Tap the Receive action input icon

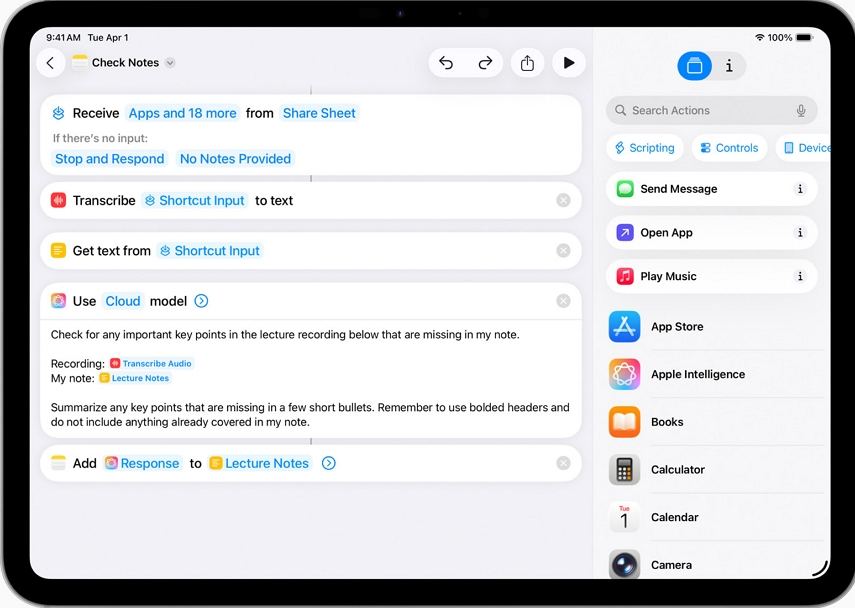click(58, 113)
